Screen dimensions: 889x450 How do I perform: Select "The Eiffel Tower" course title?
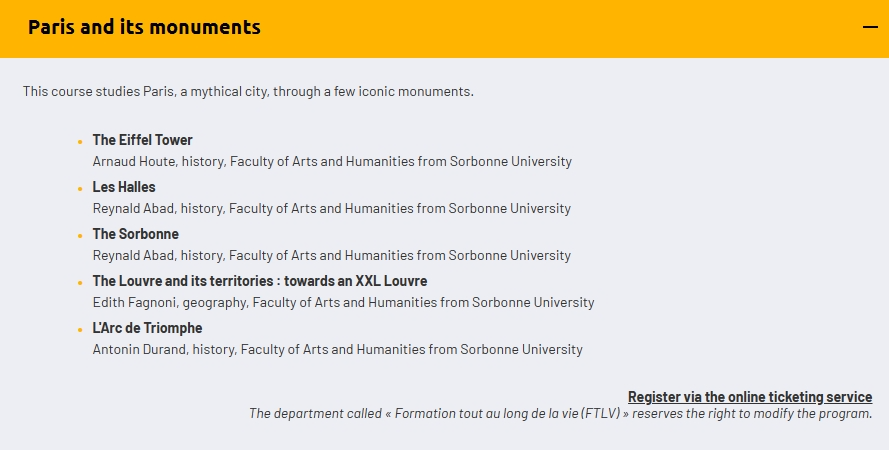coord(142,140)
